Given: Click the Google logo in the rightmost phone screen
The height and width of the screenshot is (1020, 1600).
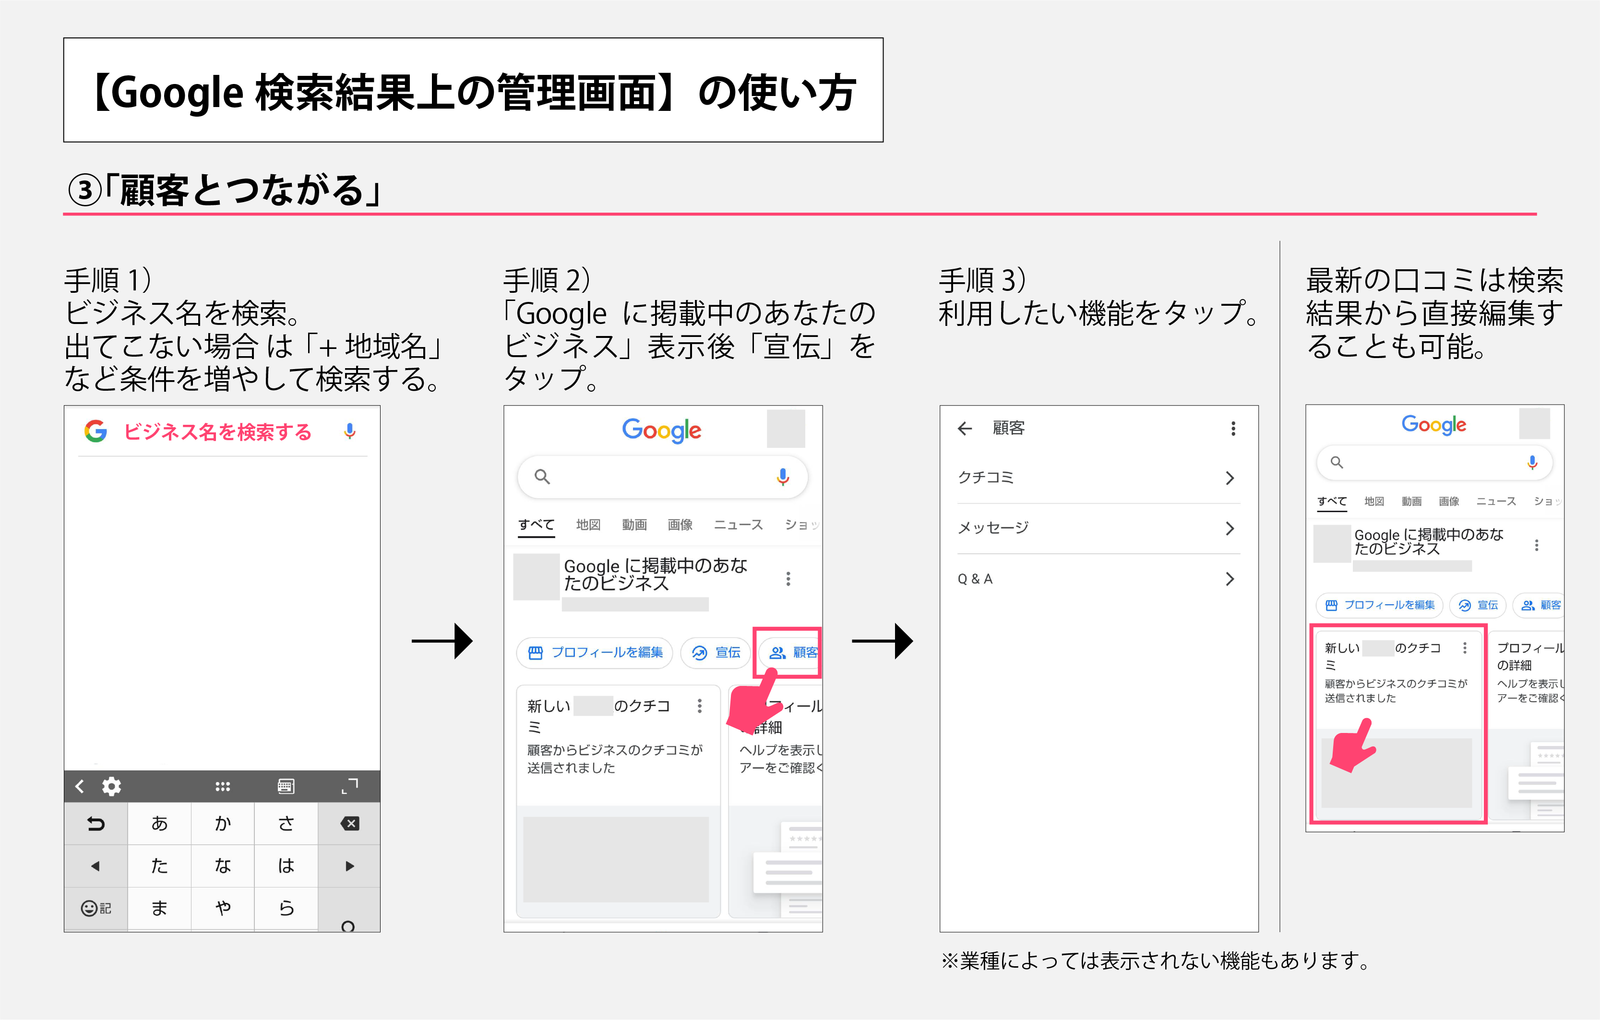Looking at the screenshot, I should tap(1434, 425).
